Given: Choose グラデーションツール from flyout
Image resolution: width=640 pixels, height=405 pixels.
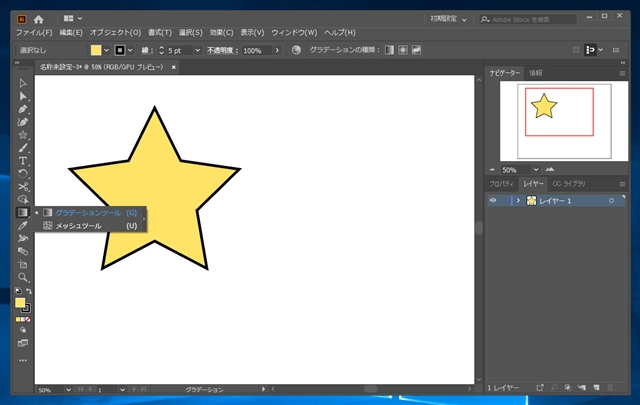Looking at the screenshot, I should tap(90, 213).
